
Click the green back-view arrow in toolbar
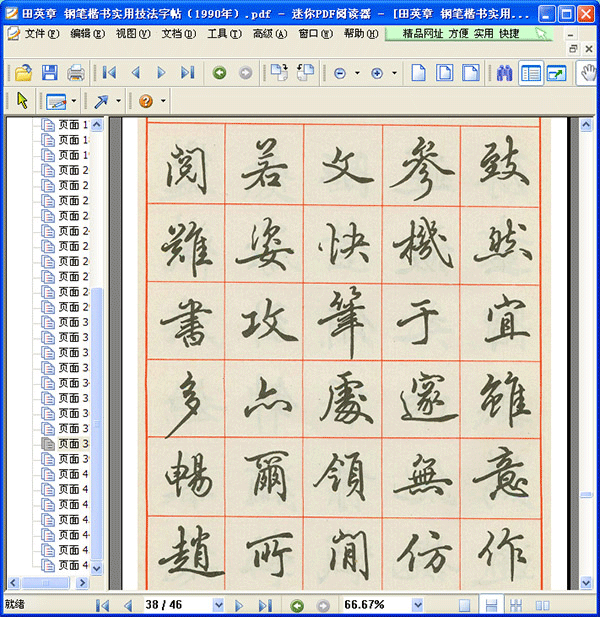click(x=220, y=73)
